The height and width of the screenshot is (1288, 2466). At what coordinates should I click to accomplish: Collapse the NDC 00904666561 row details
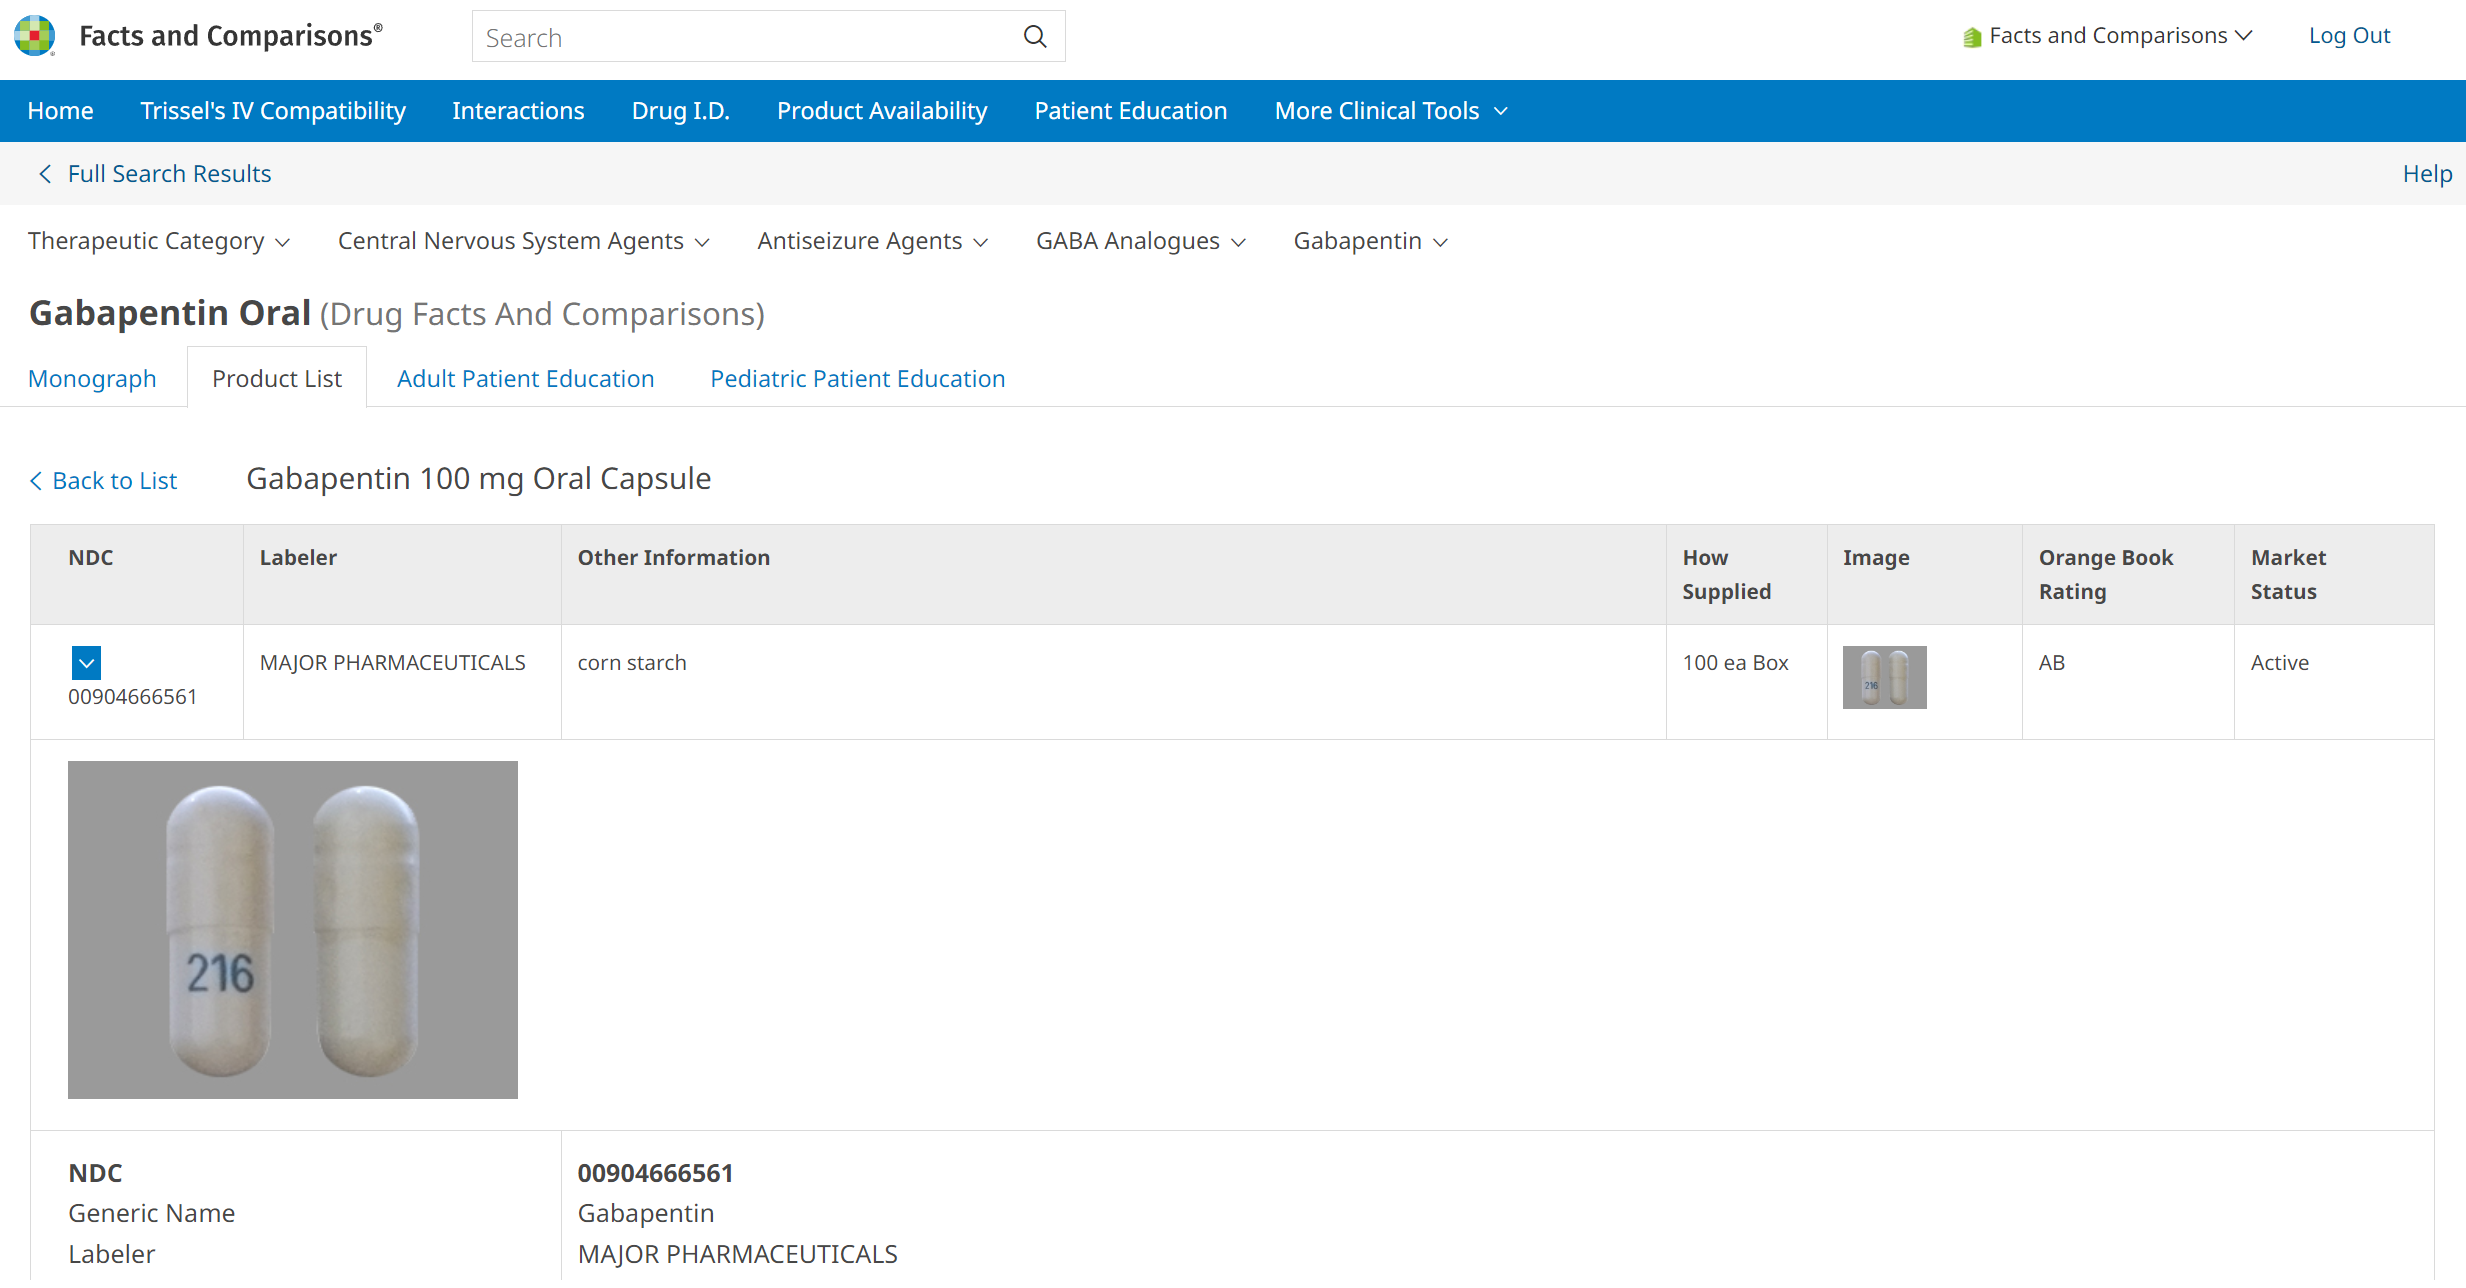pyautogui.click(x=86, y=662)
